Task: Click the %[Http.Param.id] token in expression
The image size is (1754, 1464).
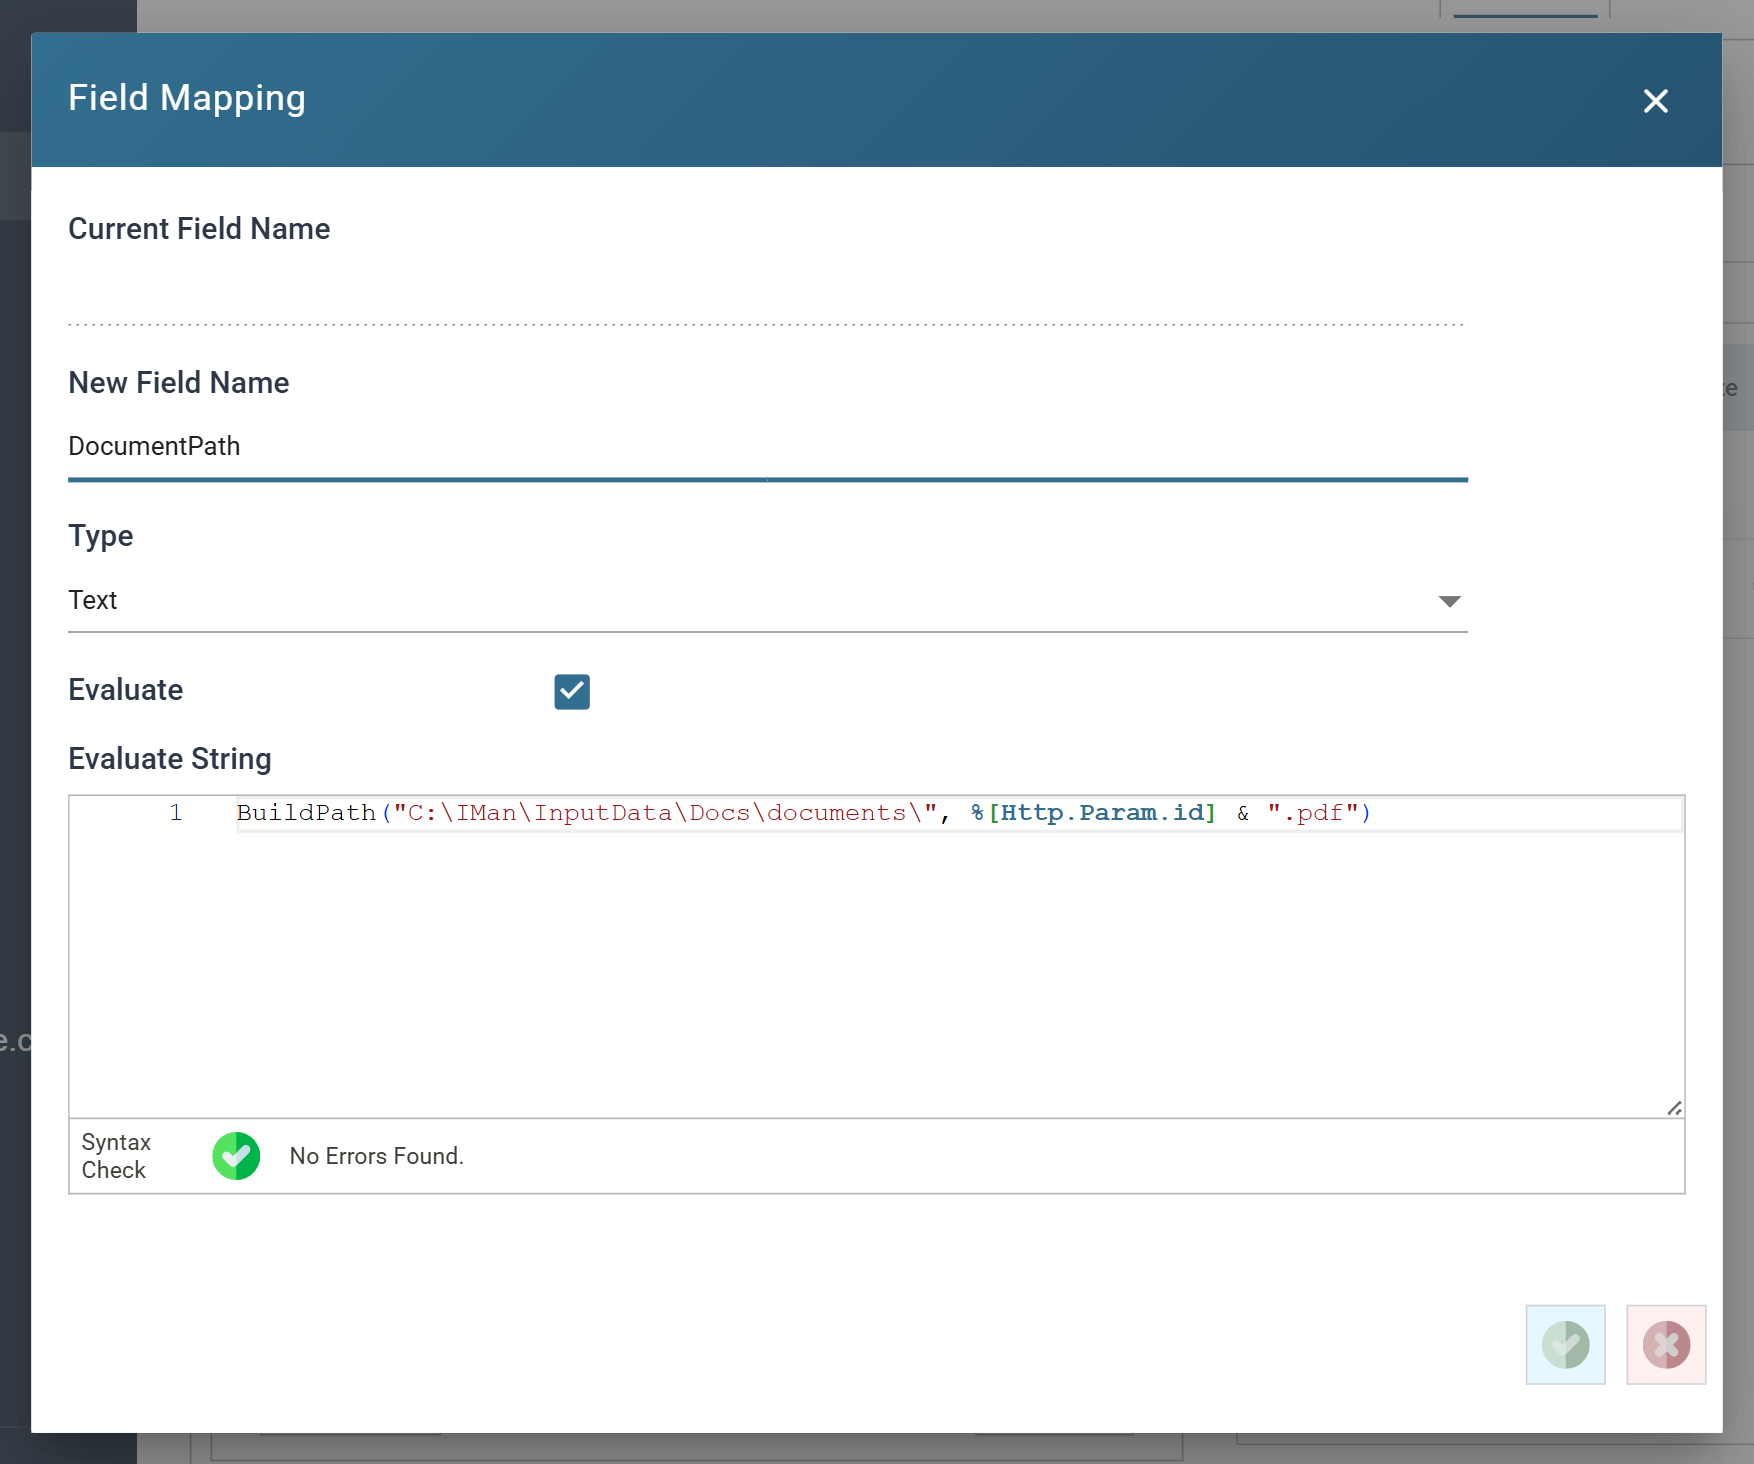Action: click(1092, 813)
